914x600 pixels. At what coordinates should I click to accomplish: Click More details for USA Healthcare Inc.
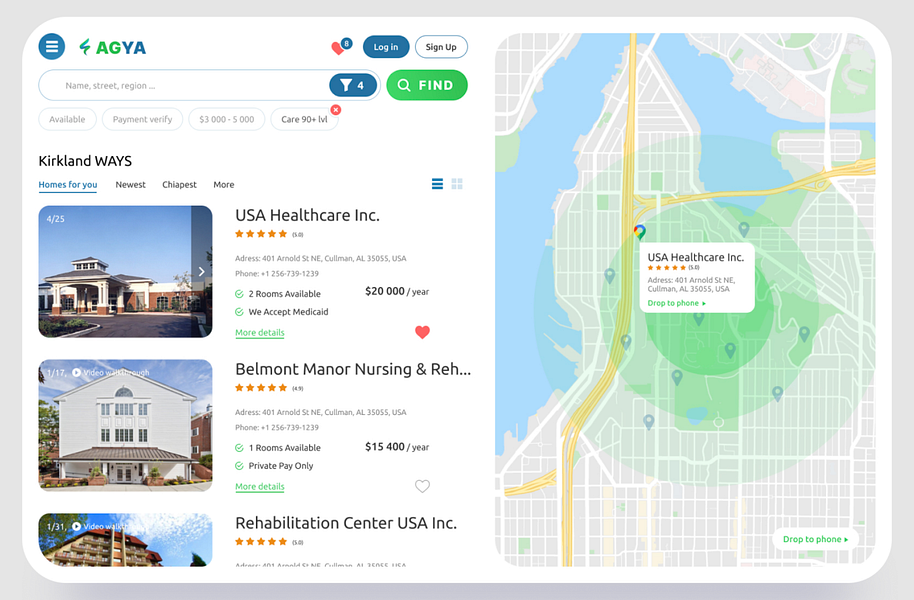260,332
